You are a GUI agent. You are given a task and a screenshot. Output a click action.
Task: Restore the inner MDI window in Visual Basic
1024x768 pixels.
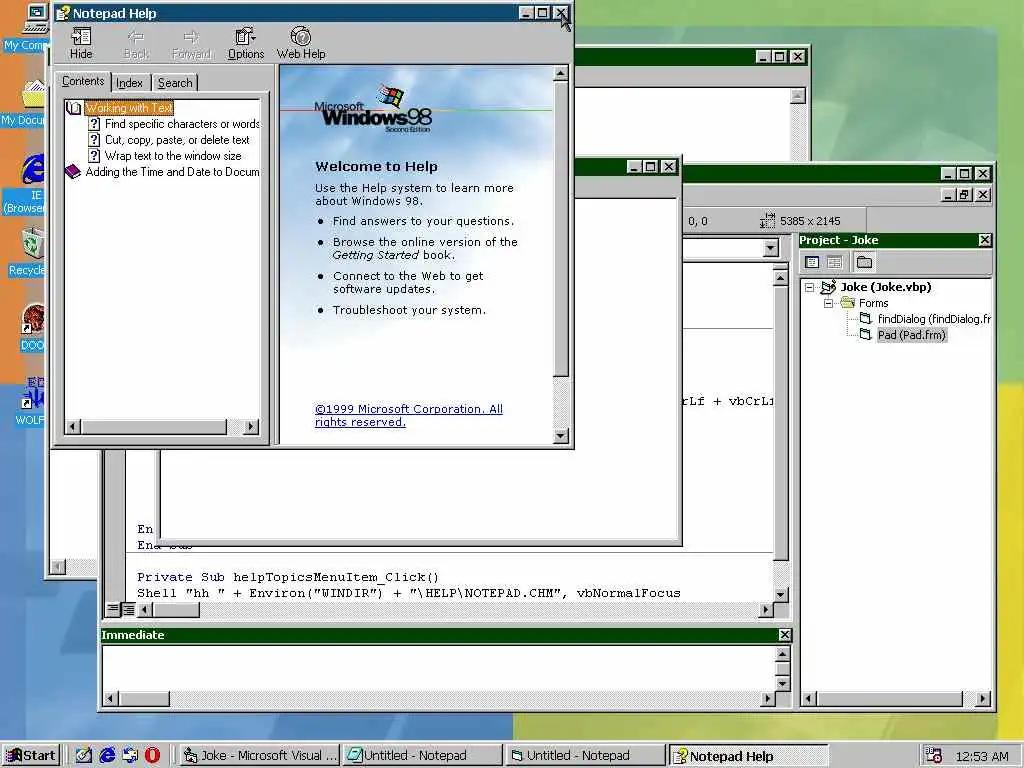tap(964, 195)
